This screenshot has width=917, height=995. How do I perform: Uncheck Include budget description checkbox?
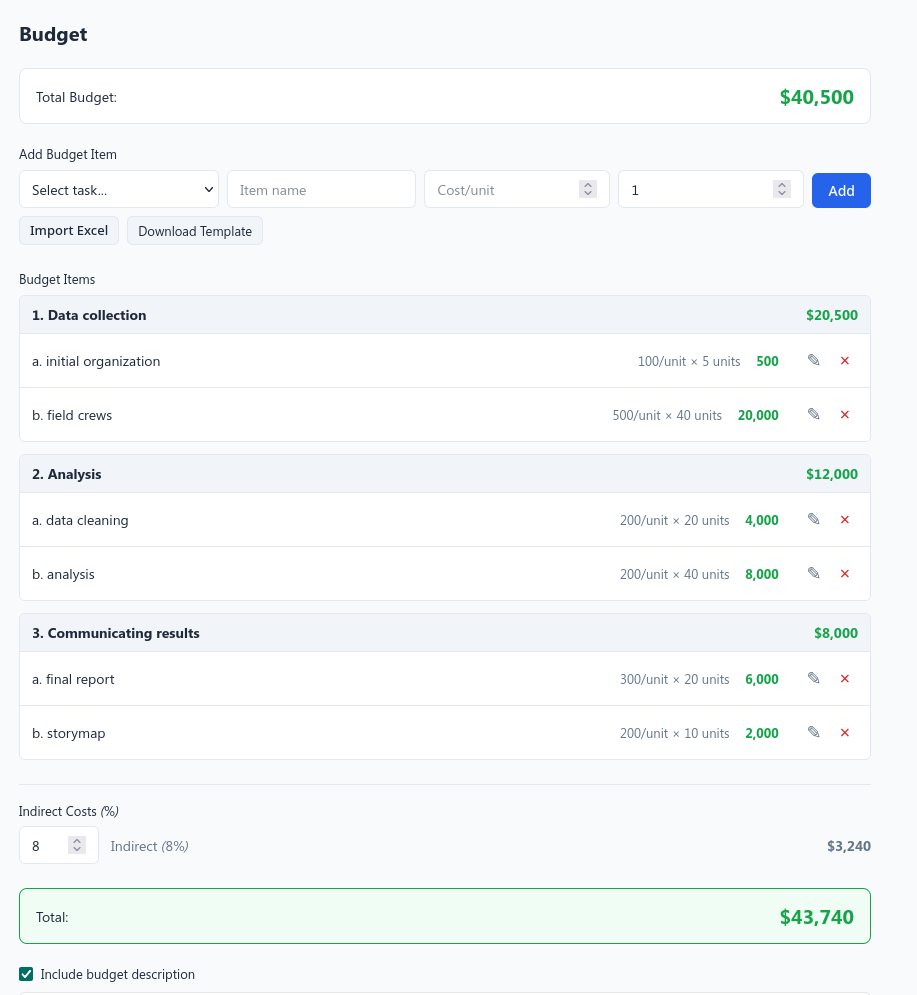(x=26, y=974)
